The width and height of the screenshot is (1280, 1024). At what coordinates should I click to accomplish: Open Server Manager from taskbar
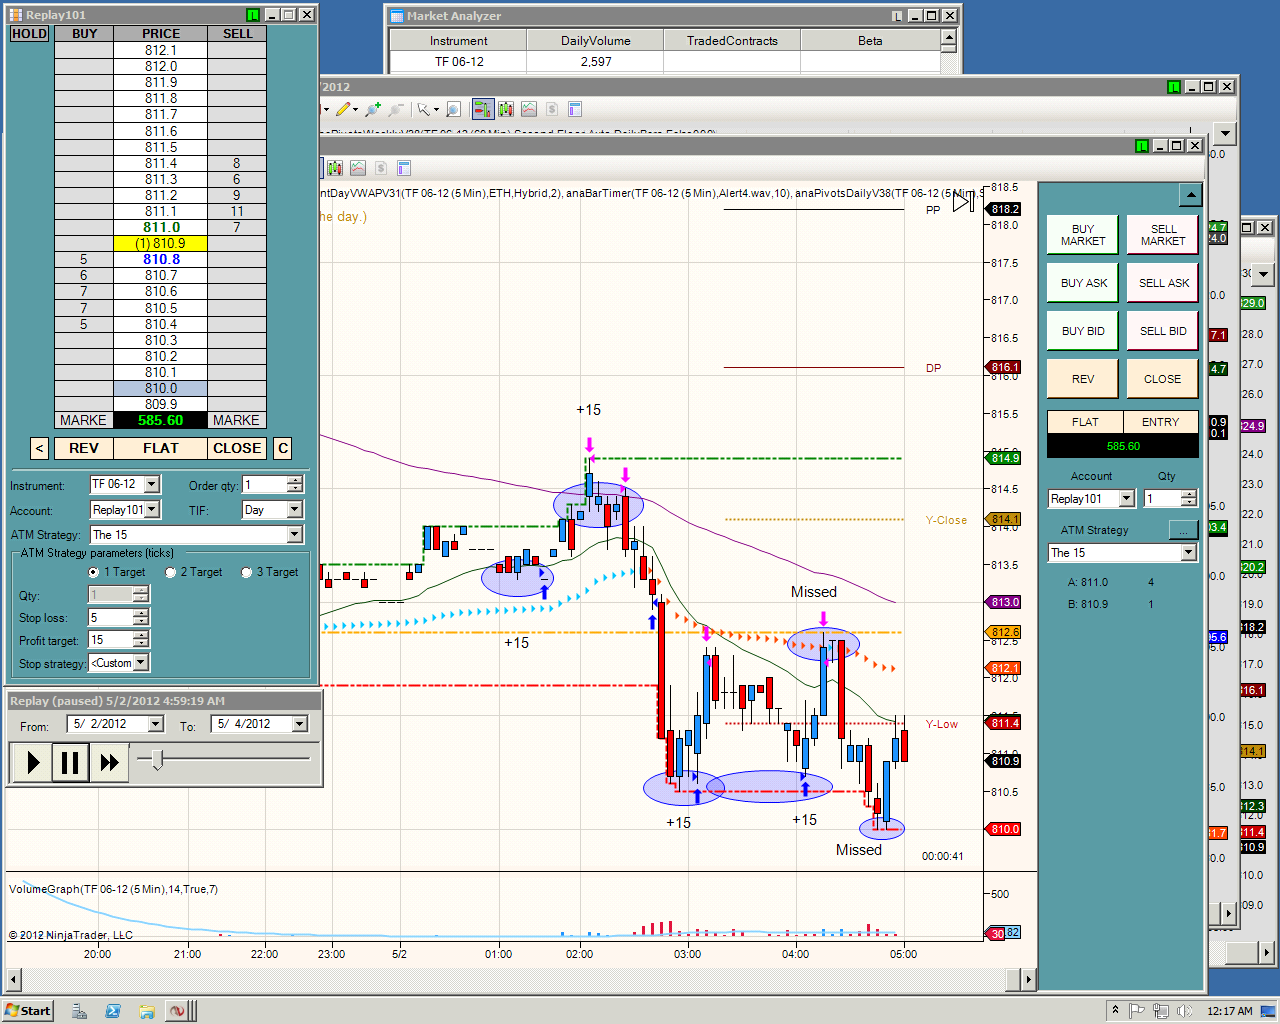[x=79, y=1011]
